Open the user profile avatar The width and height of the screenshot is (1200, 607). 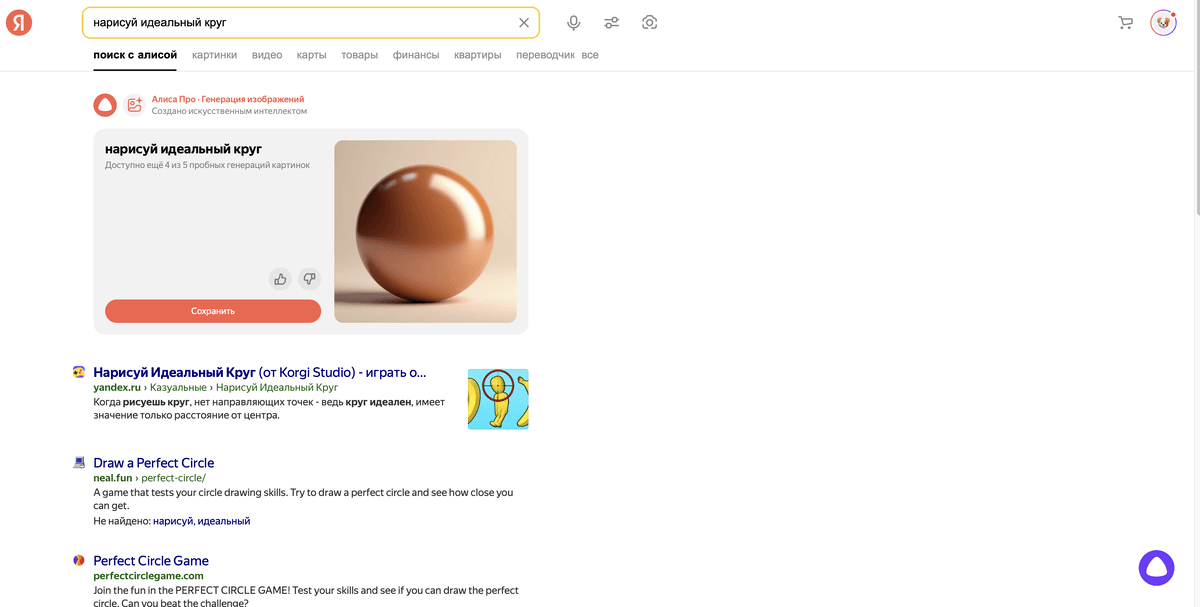[1163, 22]
